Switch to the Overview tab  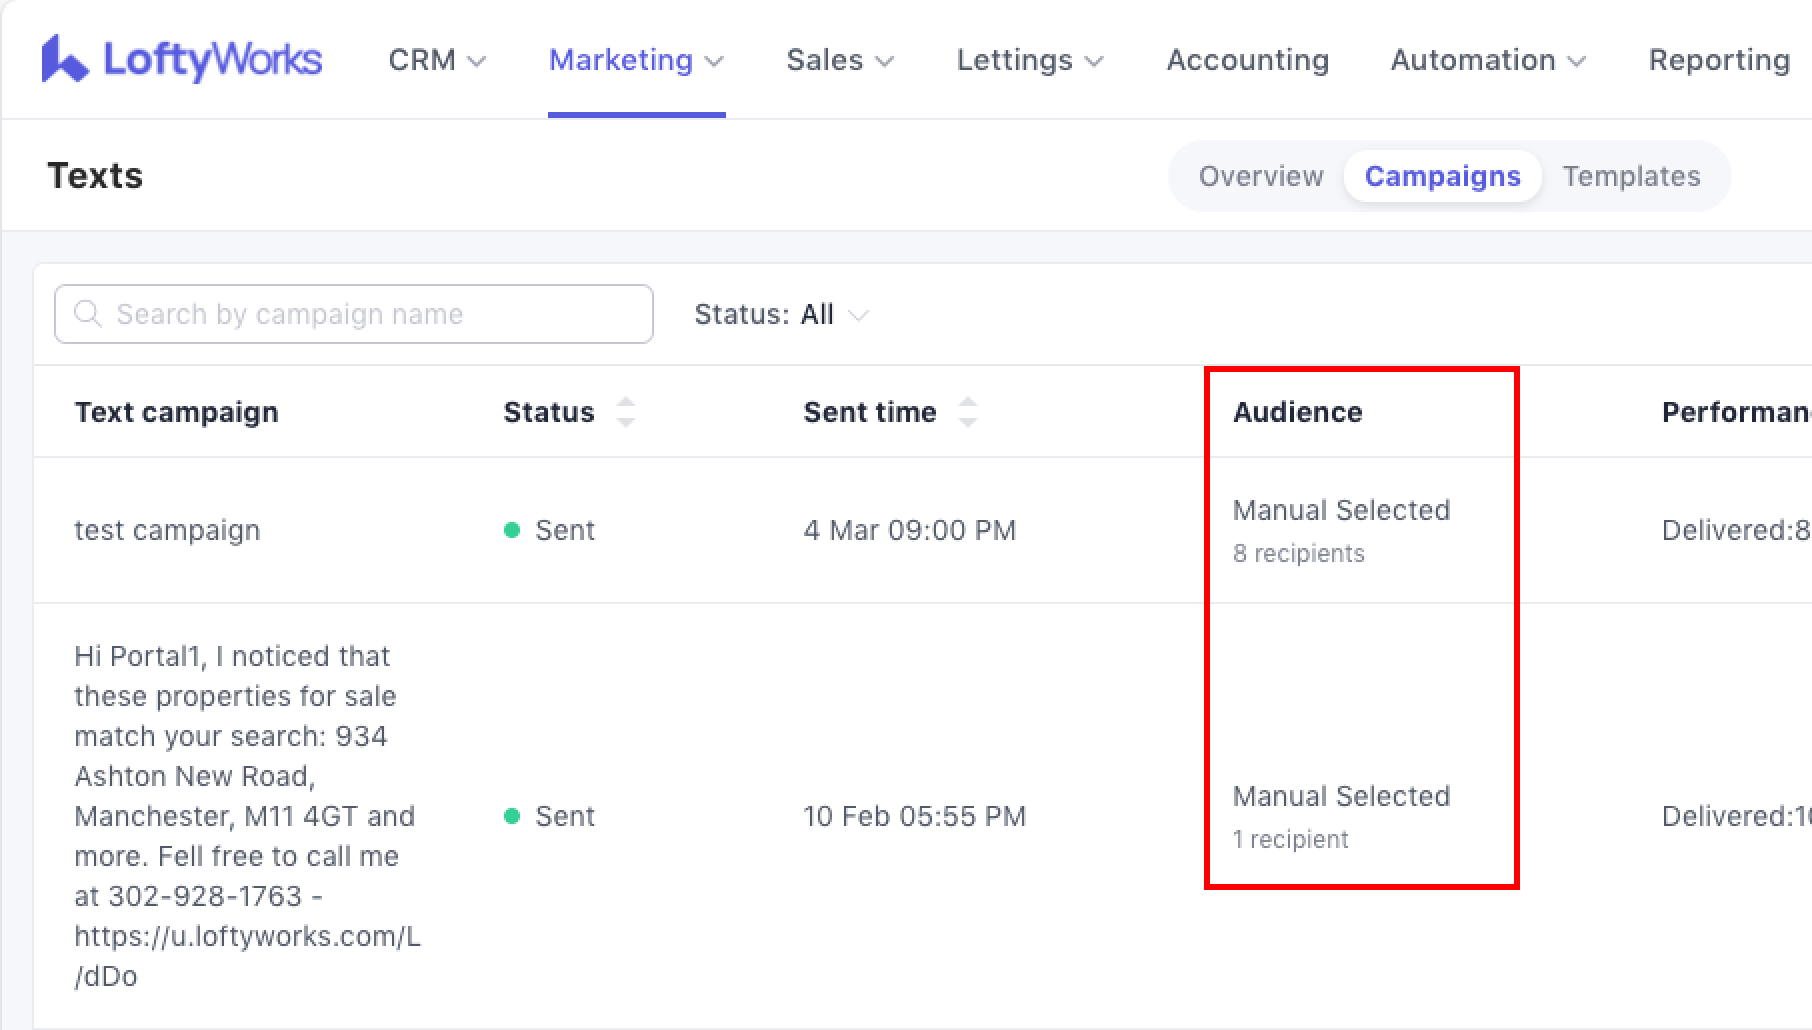(1260, 176)
